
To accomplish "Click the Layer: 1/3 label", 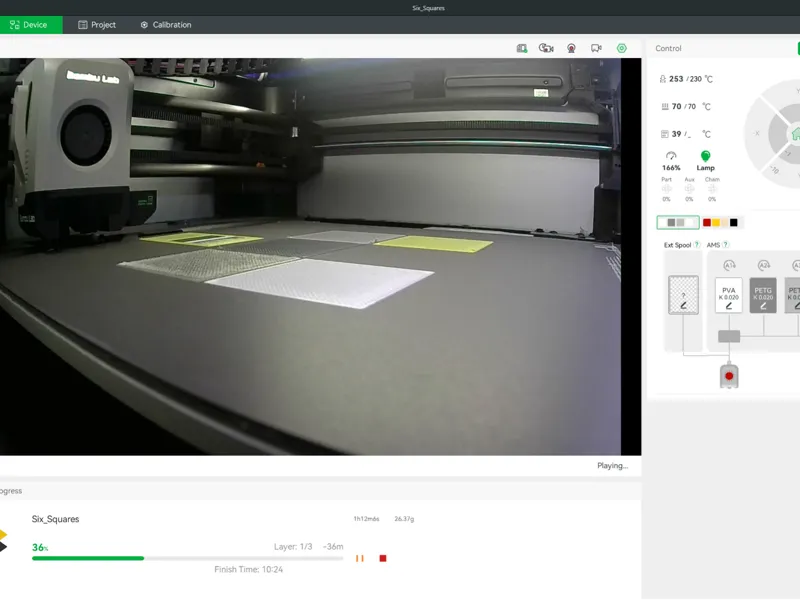I will point(293,546).
